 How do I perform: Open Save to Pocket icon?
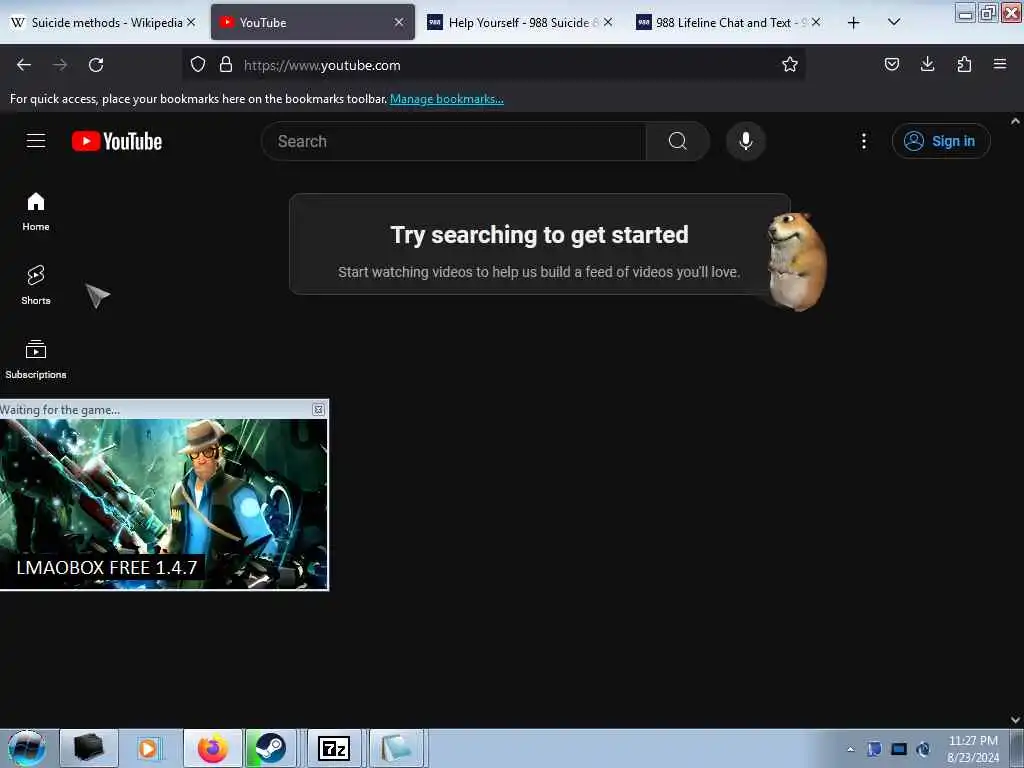click(891, 64)
